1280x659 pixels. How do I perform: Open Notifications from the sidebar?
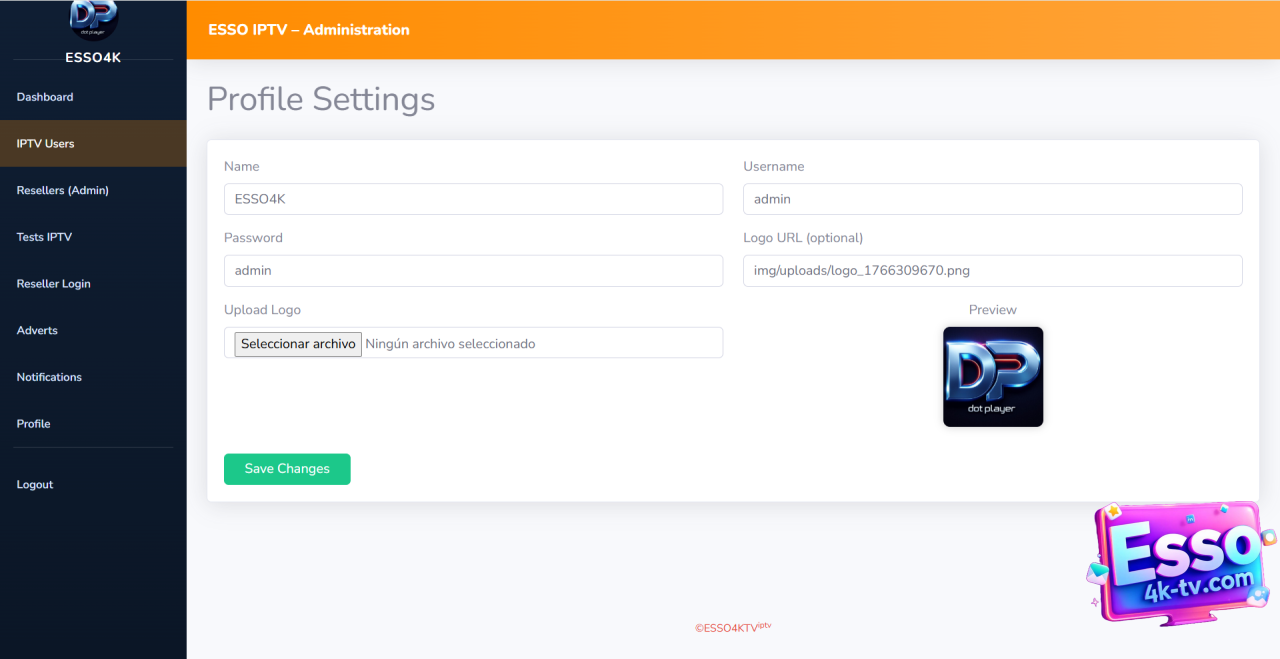(x=49, y=377)
